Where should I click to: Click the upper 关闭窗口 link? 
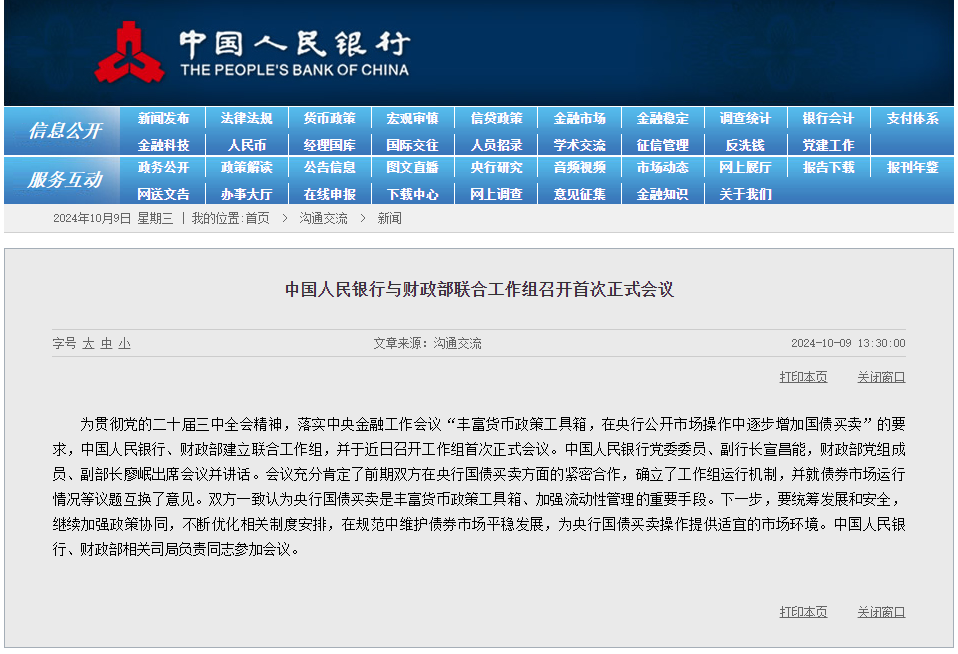[x=881, y=377]
